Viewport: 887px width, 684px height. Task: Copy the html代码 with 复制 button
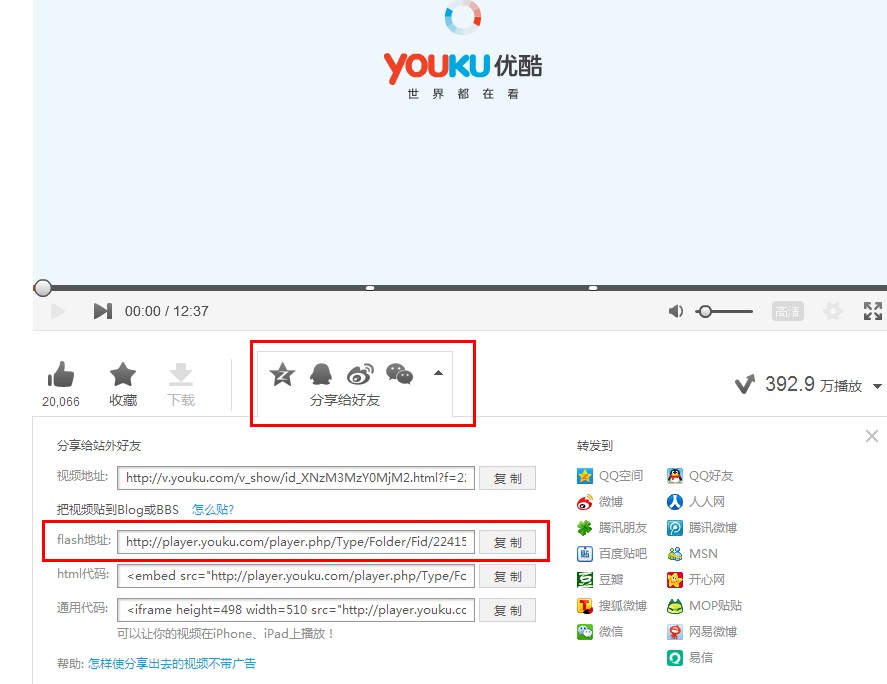pyautogui.click(x=507, y=576)
